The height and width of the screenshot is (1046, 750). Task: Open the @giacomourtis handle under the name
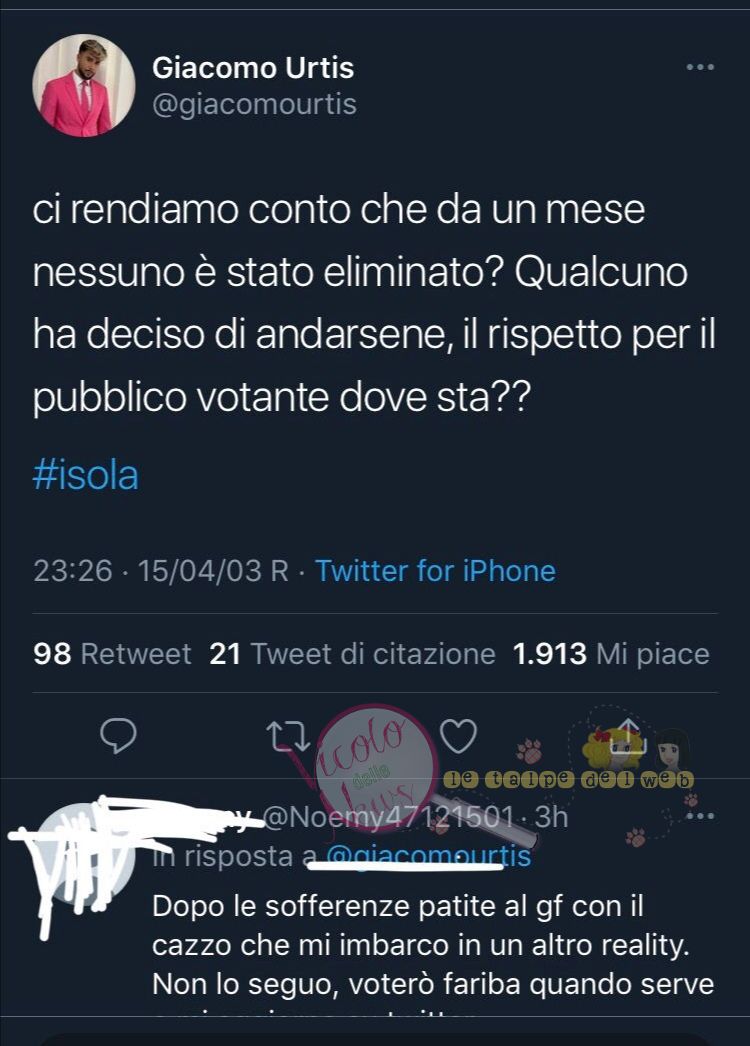[x=254, y=104]
